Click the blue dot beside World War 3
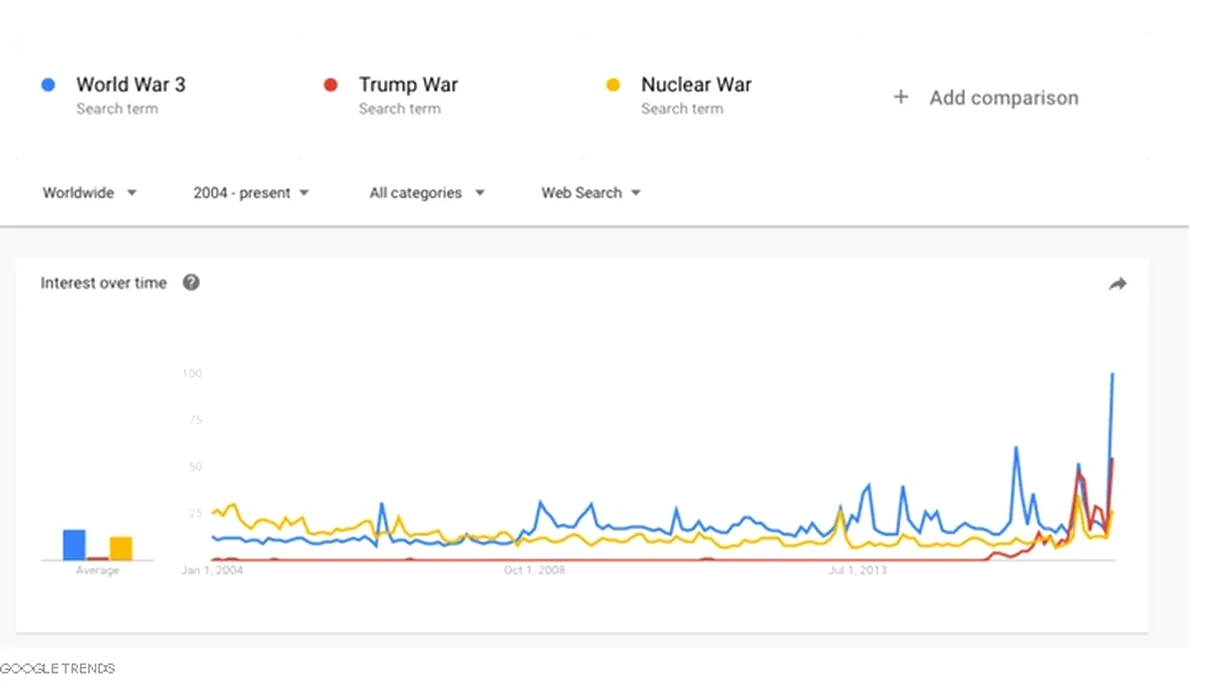1219x700 pixels. (48, 85)
